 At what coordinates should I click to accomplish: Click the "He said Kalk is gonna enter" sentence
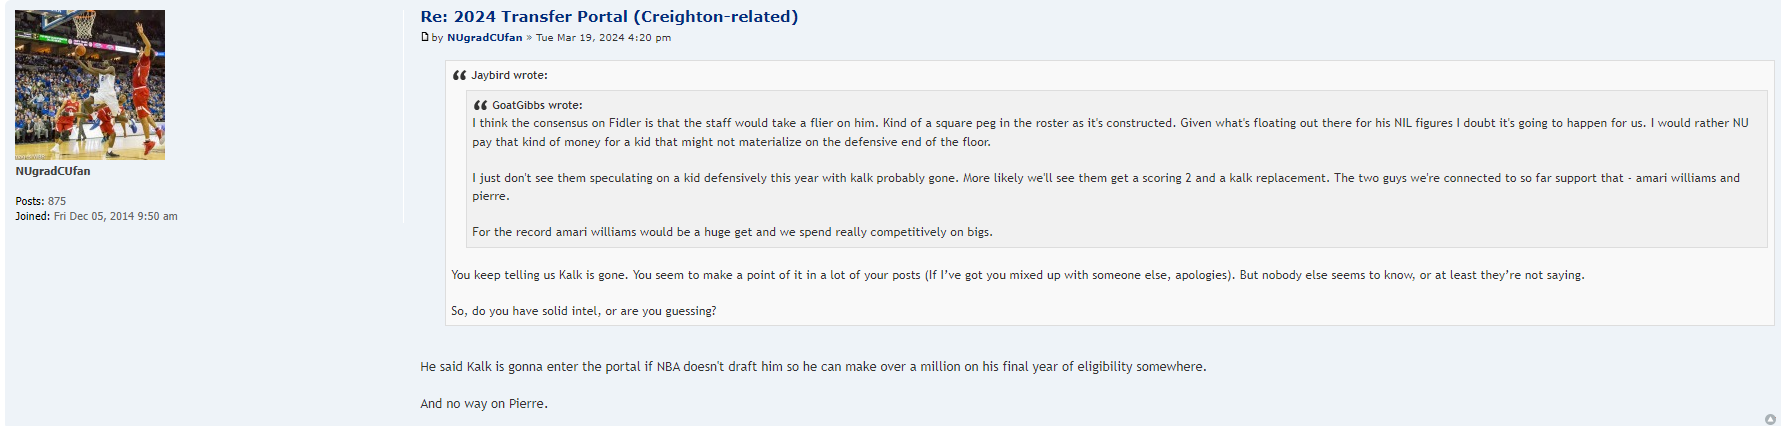point(813,367)
